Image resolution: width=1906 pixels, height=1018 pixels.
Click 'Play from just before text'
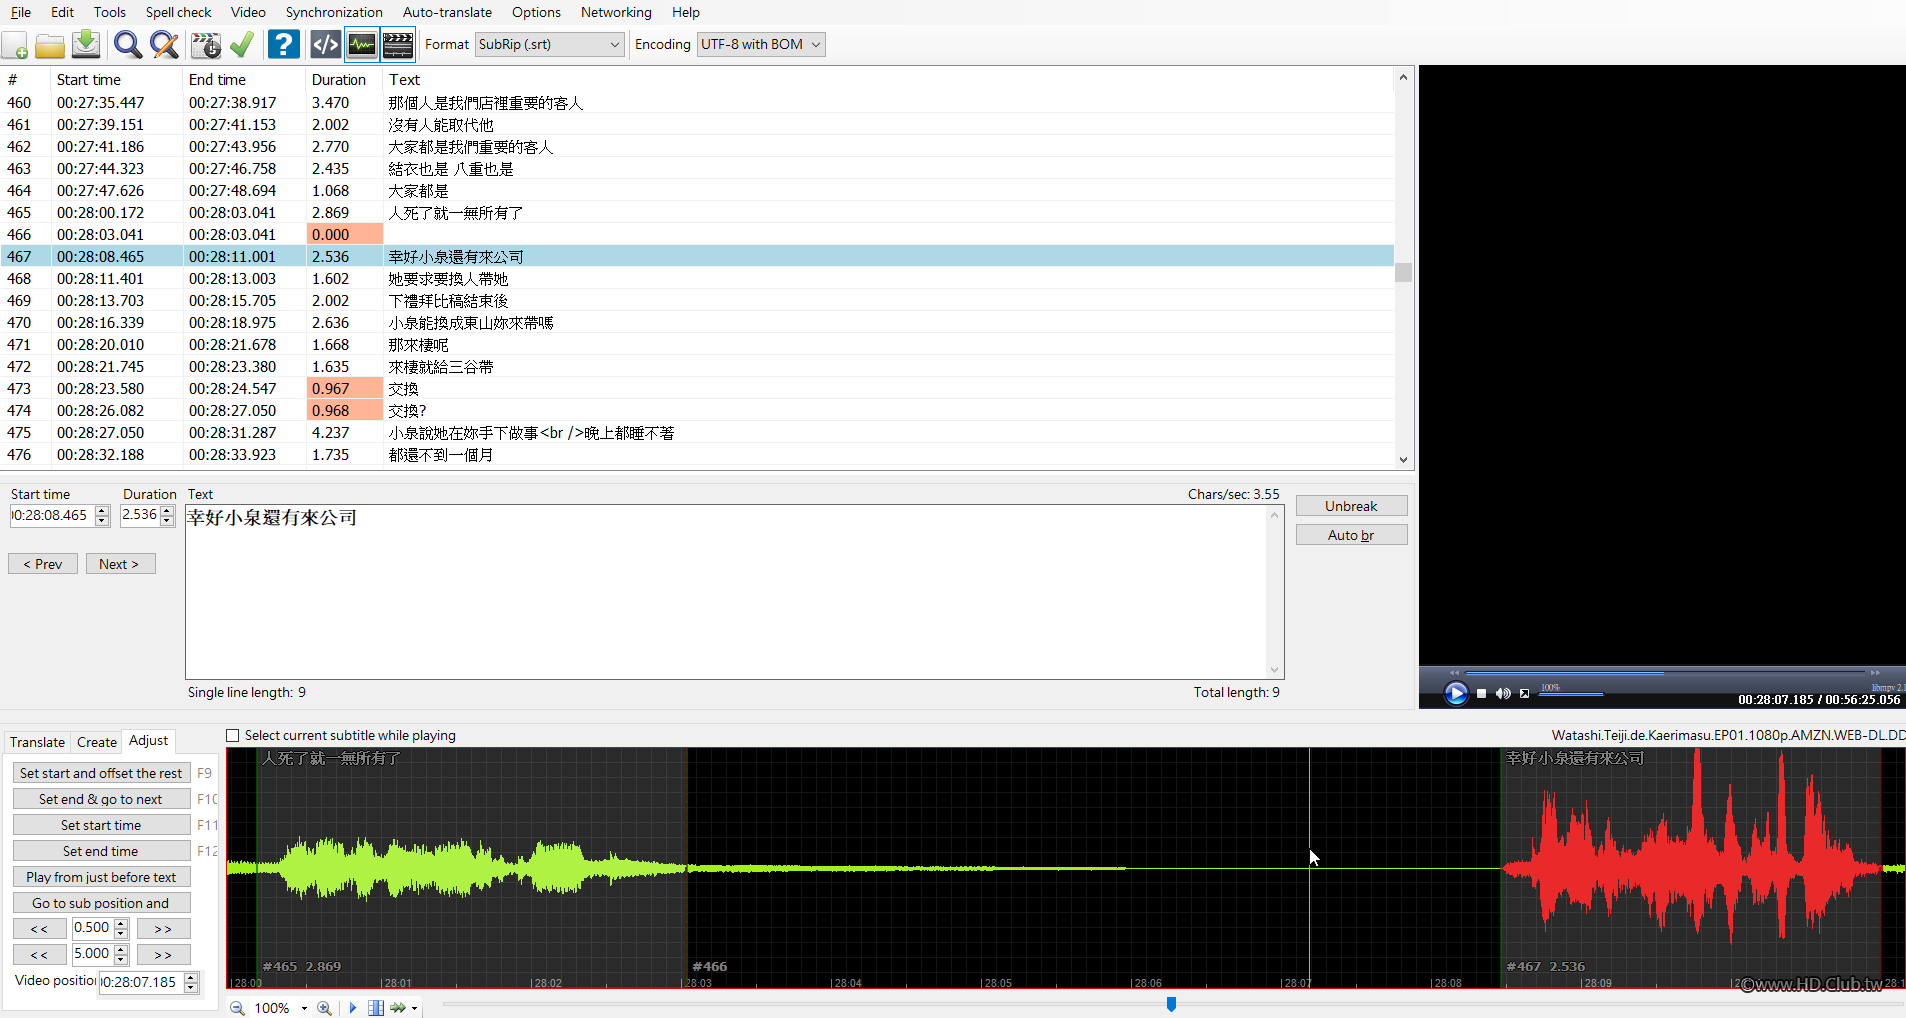pos(101,877)
